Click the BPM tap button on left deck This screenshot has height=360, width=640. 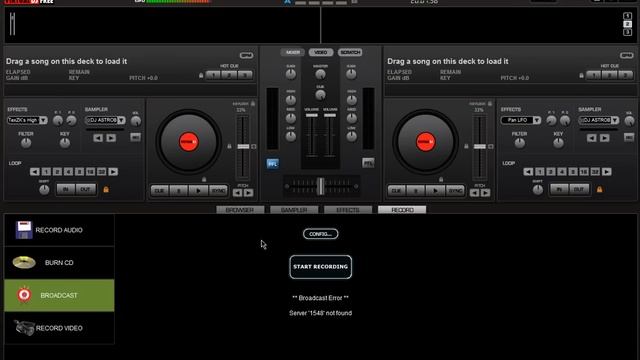point(247,55)
